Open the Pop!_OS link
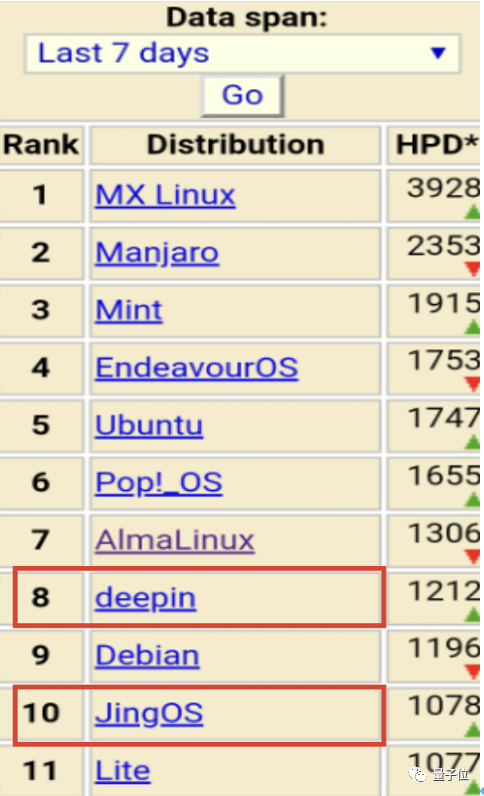This screenshot has width=484, height=796. pos(158,483)
